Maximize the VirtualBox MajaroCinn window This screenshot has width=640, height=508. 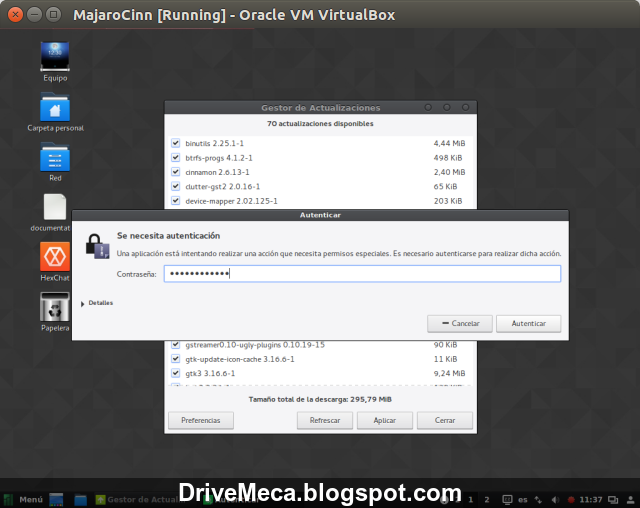pos(53,15)
